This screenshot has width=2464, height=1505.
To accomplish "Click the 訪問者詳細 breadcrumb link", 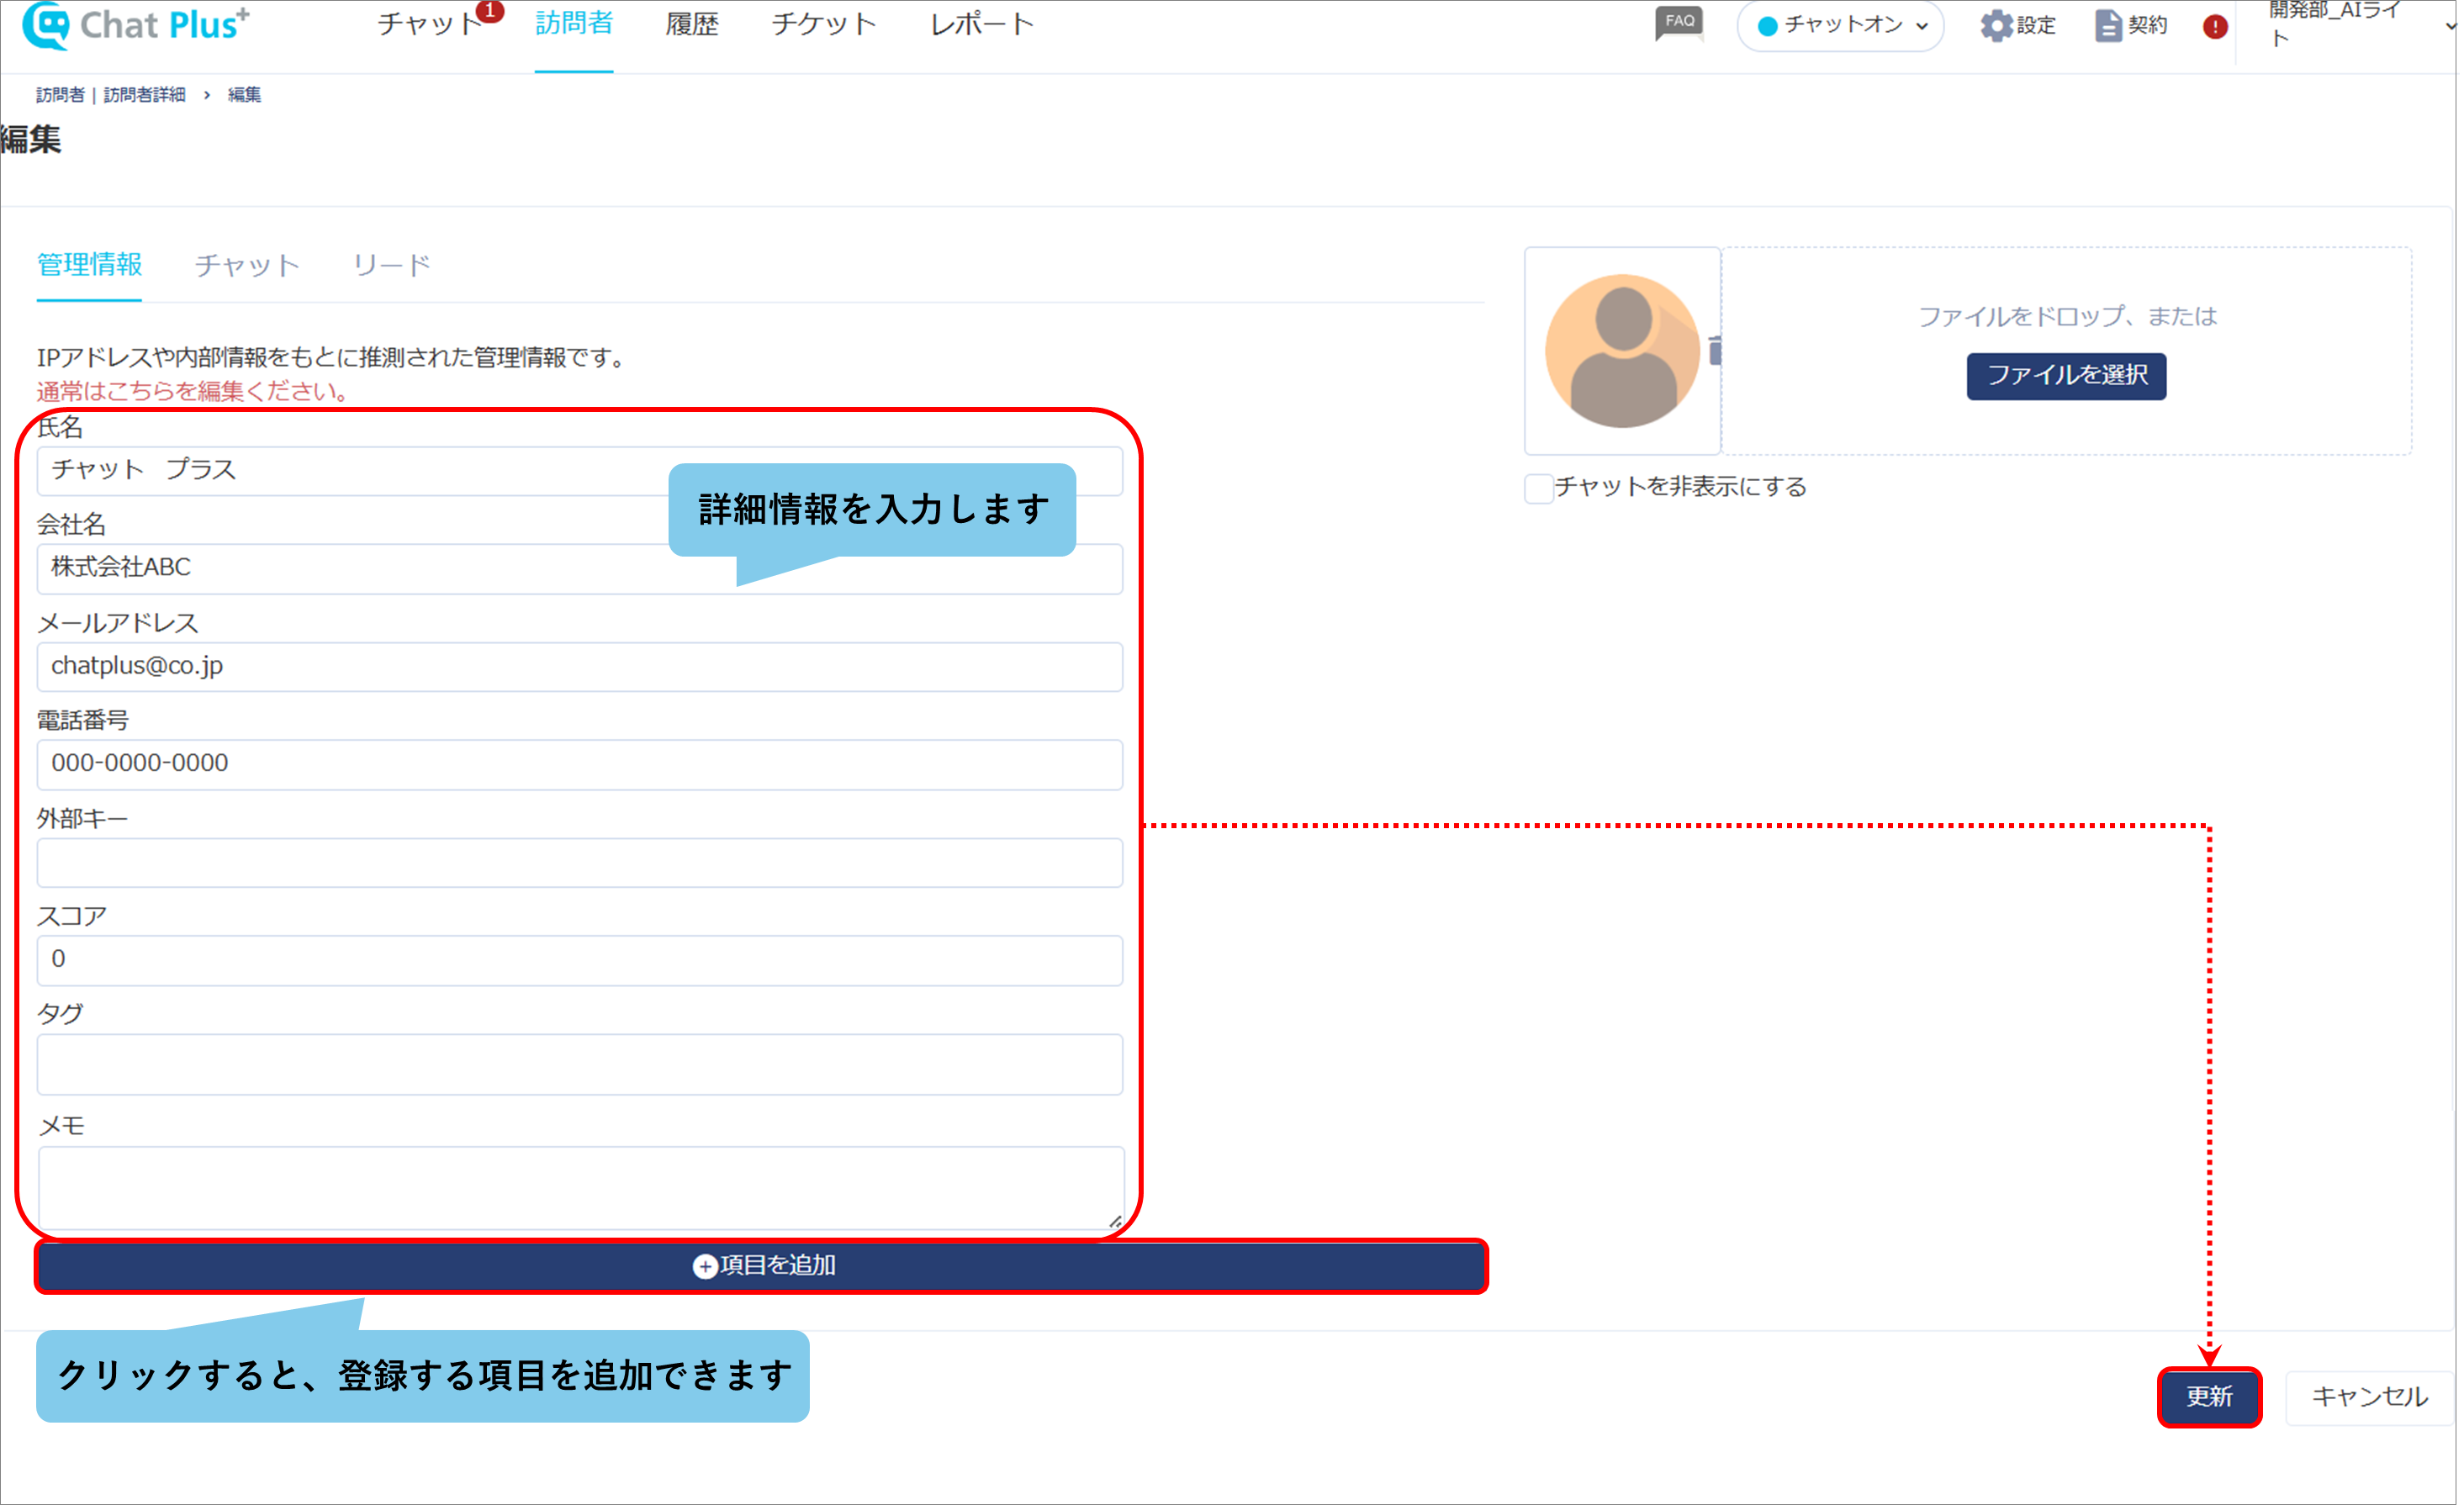I will point(145,95).
